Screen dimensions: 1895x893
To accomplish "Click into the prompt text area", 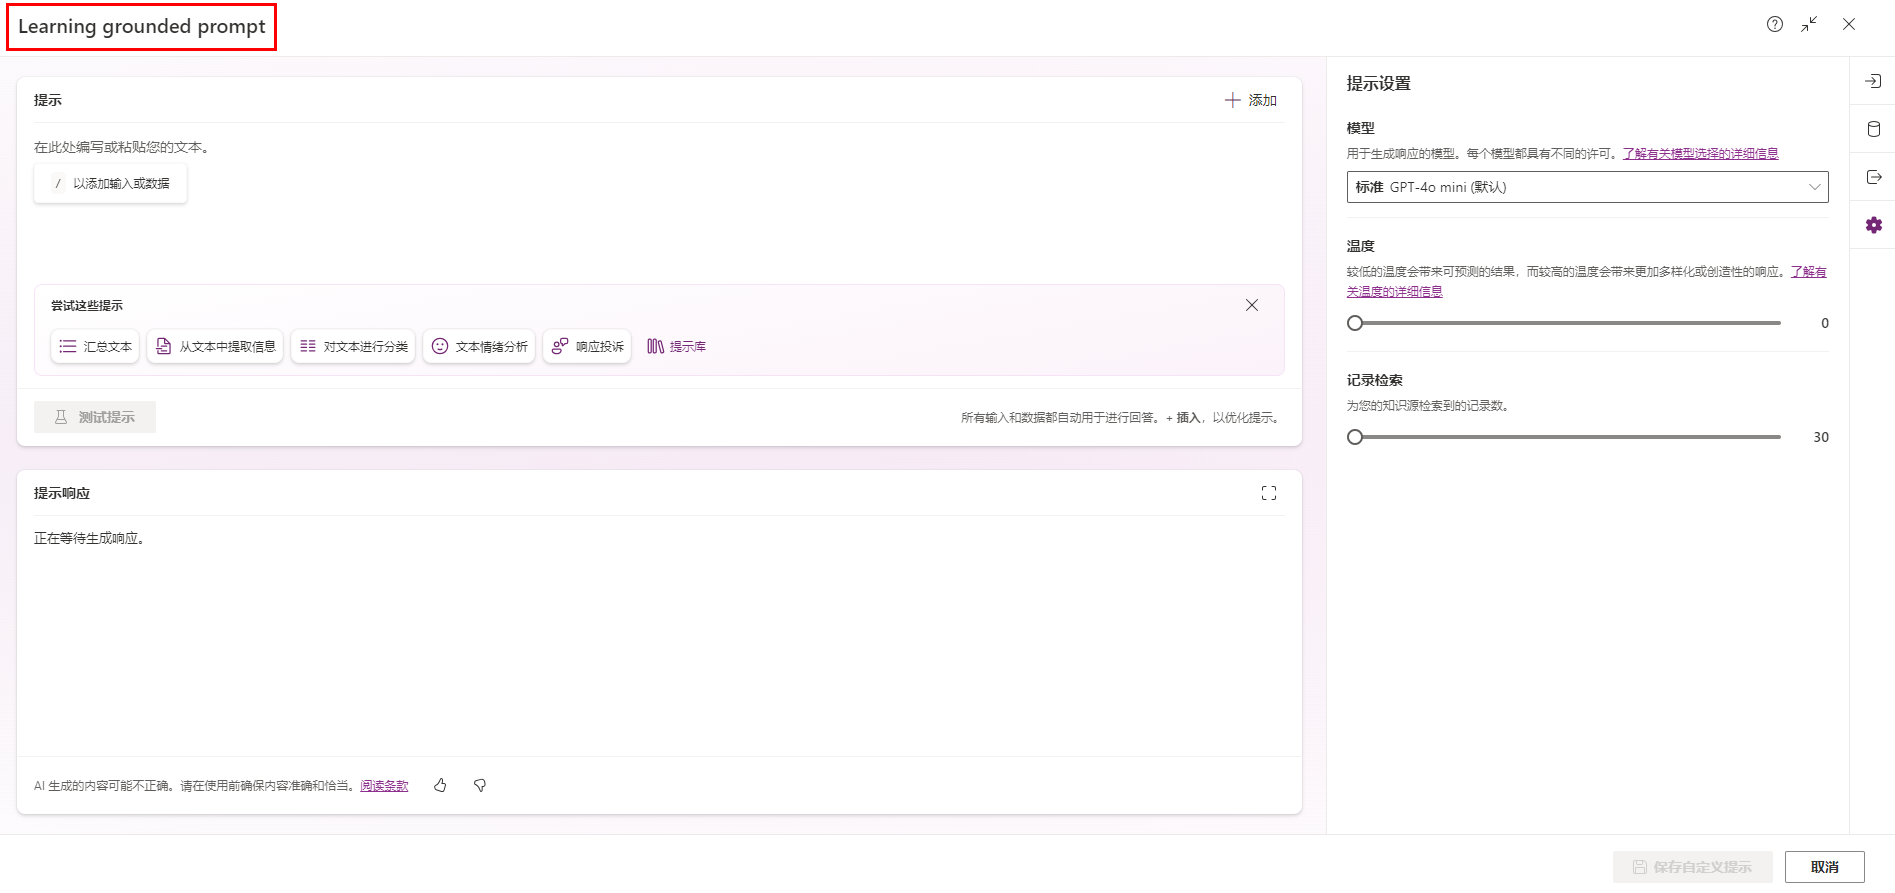I will (x=659, y=200).
